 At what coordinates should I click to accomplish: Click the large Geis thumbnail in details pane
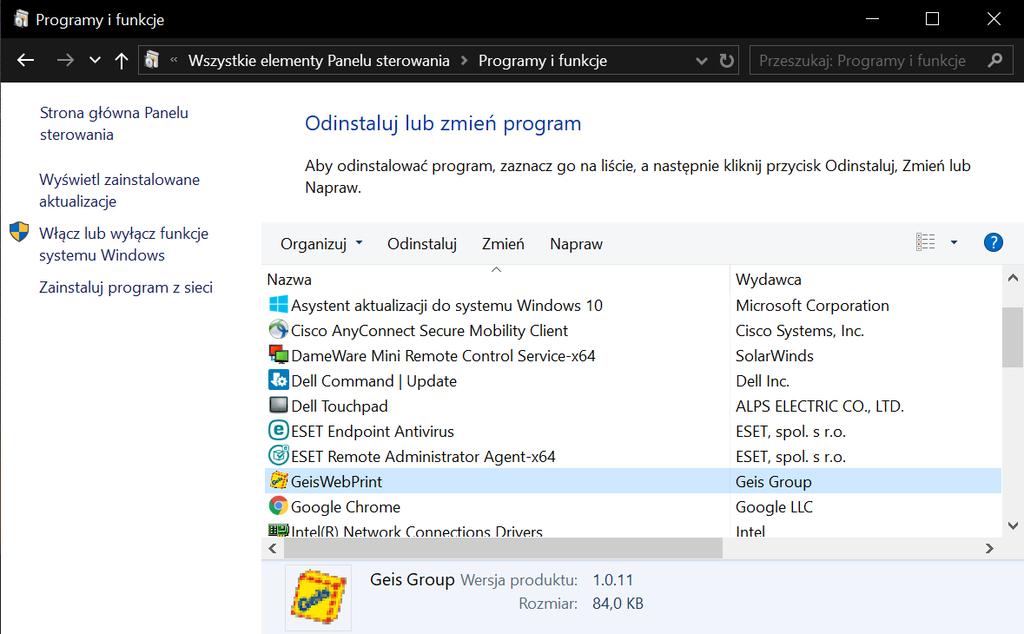click(x=318, y=598)
